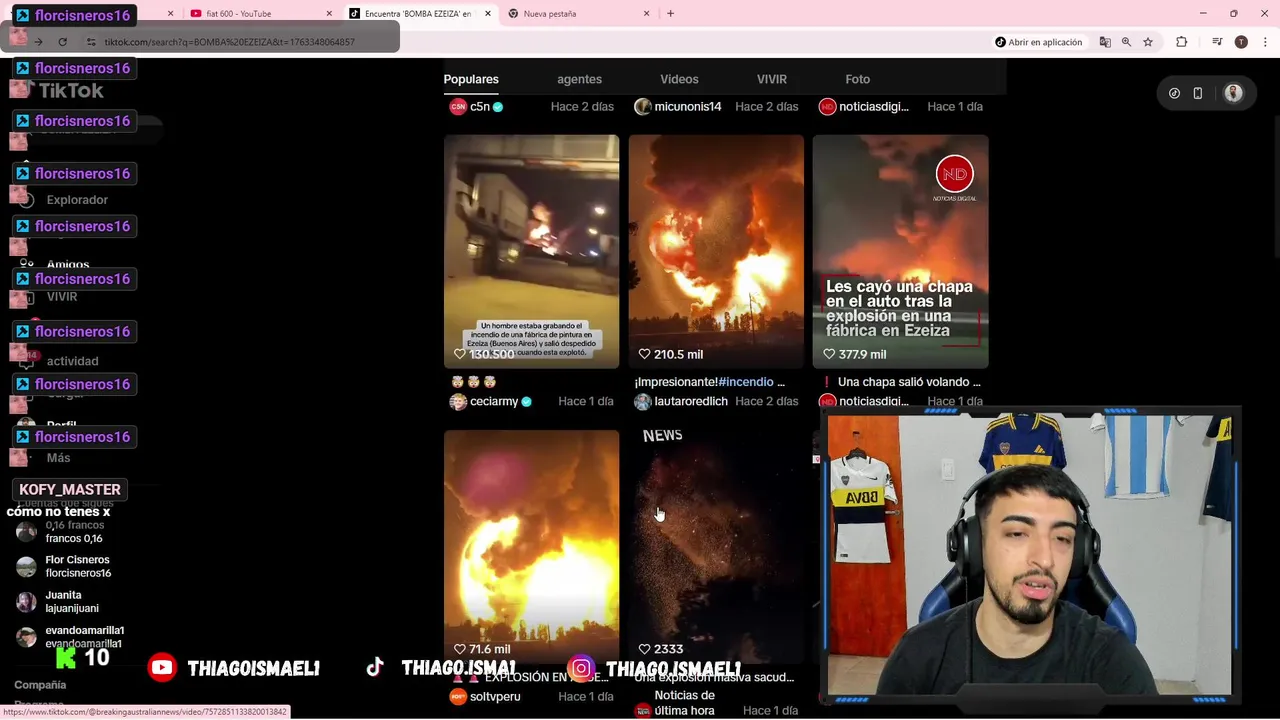Viewport: 1280px width, 720px height.
Task: Open soltvperu username link
Action: pos(495,696)
